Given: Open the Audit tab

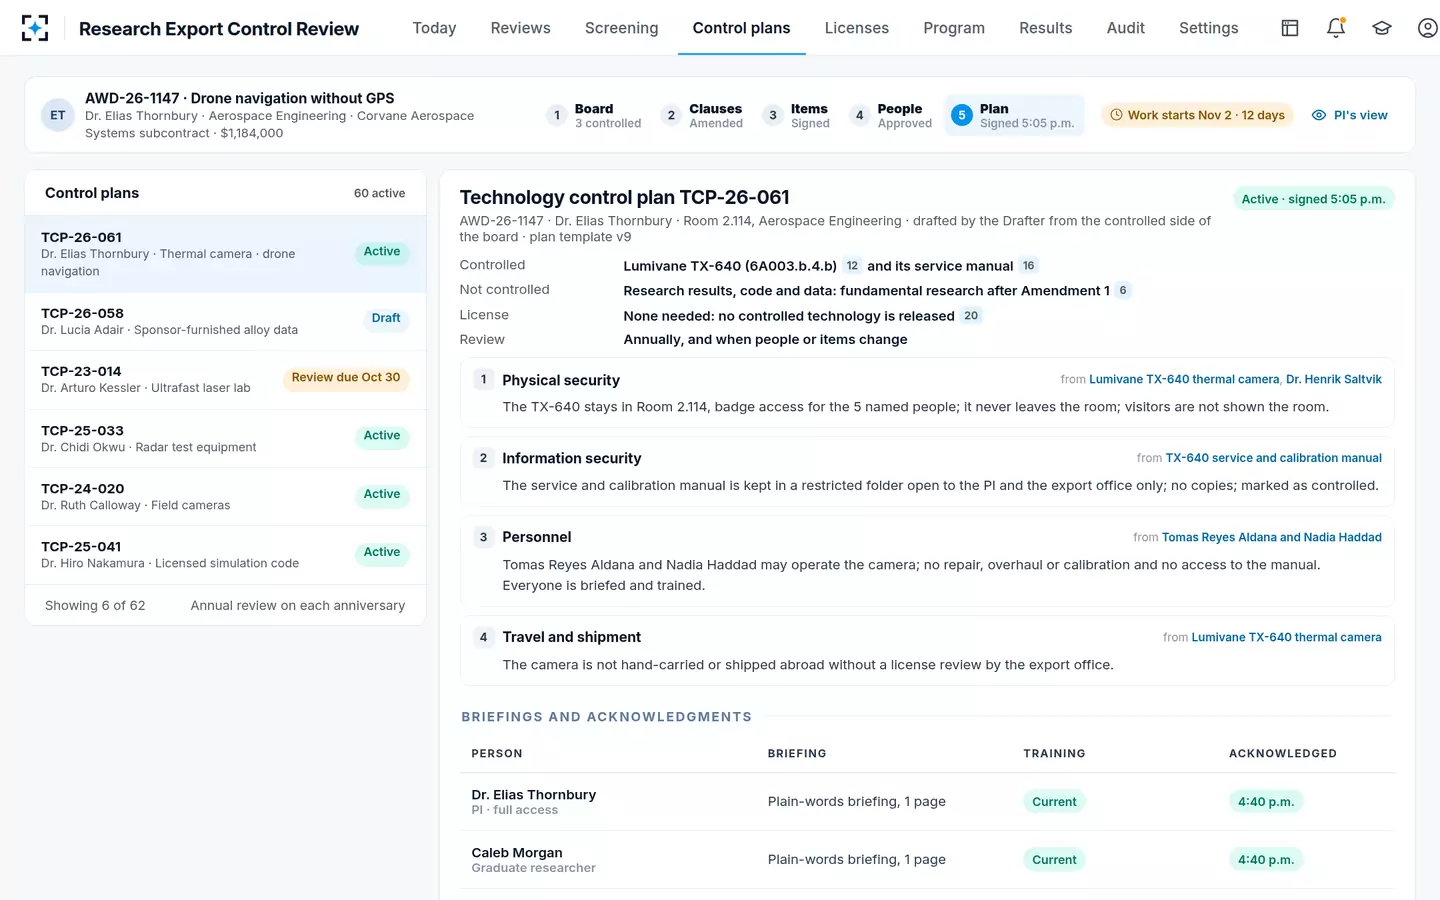Looking at the screenshot, I should (x=1125, y=28).
